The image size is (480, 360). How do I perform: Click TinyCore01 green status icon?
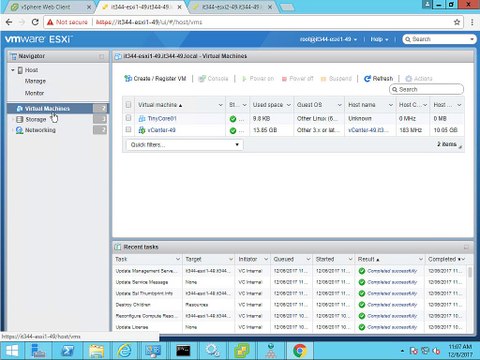(233, 119)
